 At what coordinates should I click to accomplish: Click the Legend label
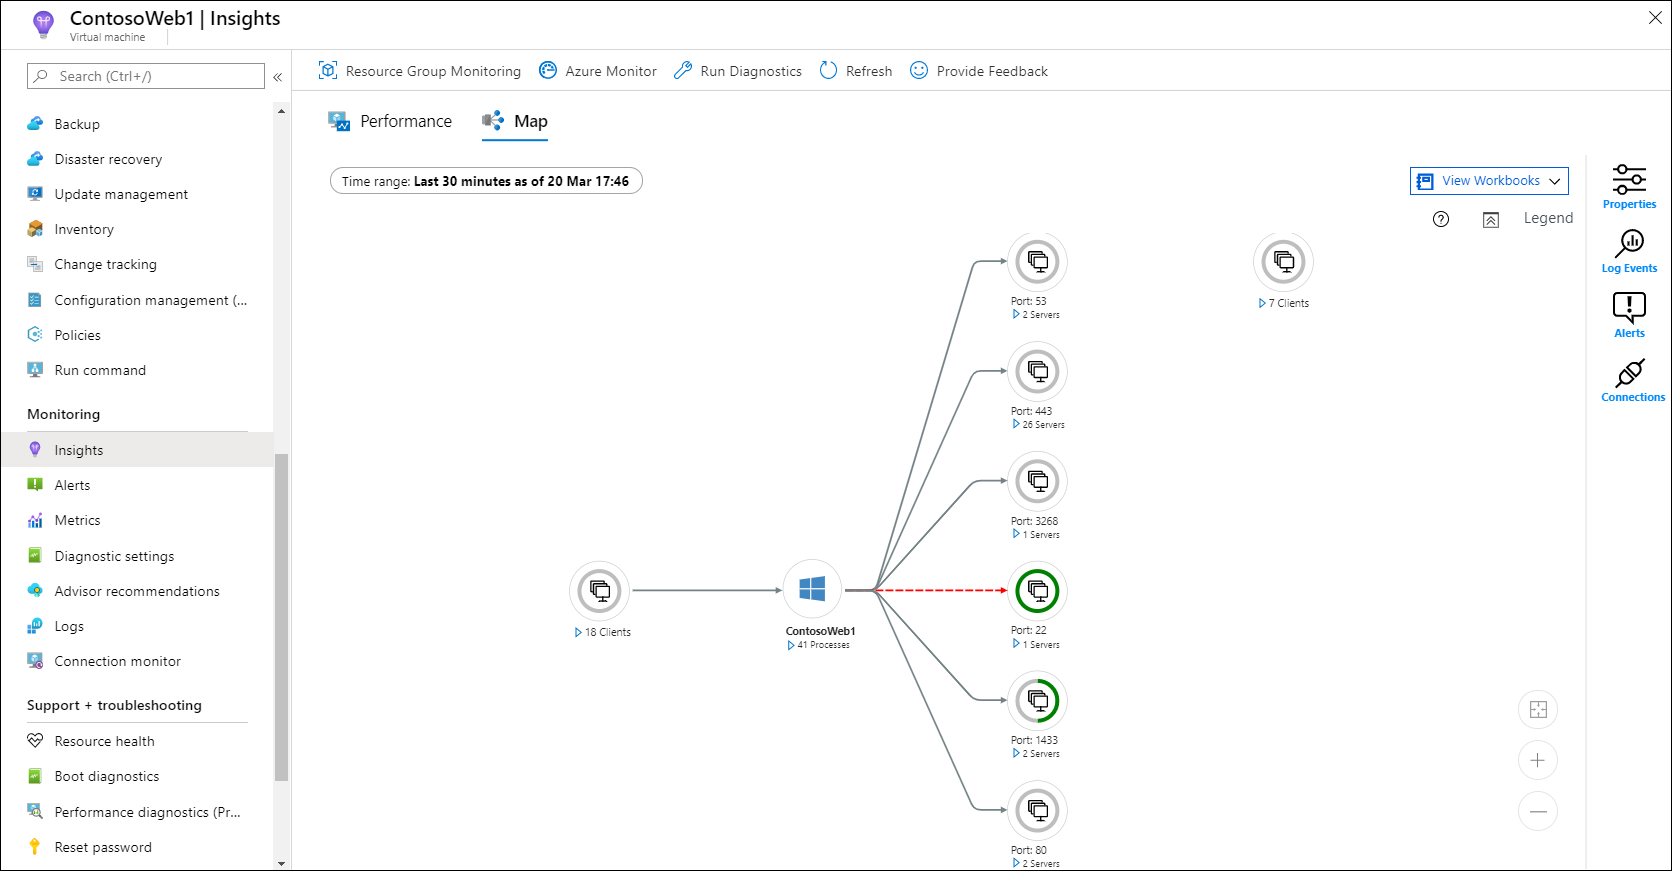coord(1548,218)
